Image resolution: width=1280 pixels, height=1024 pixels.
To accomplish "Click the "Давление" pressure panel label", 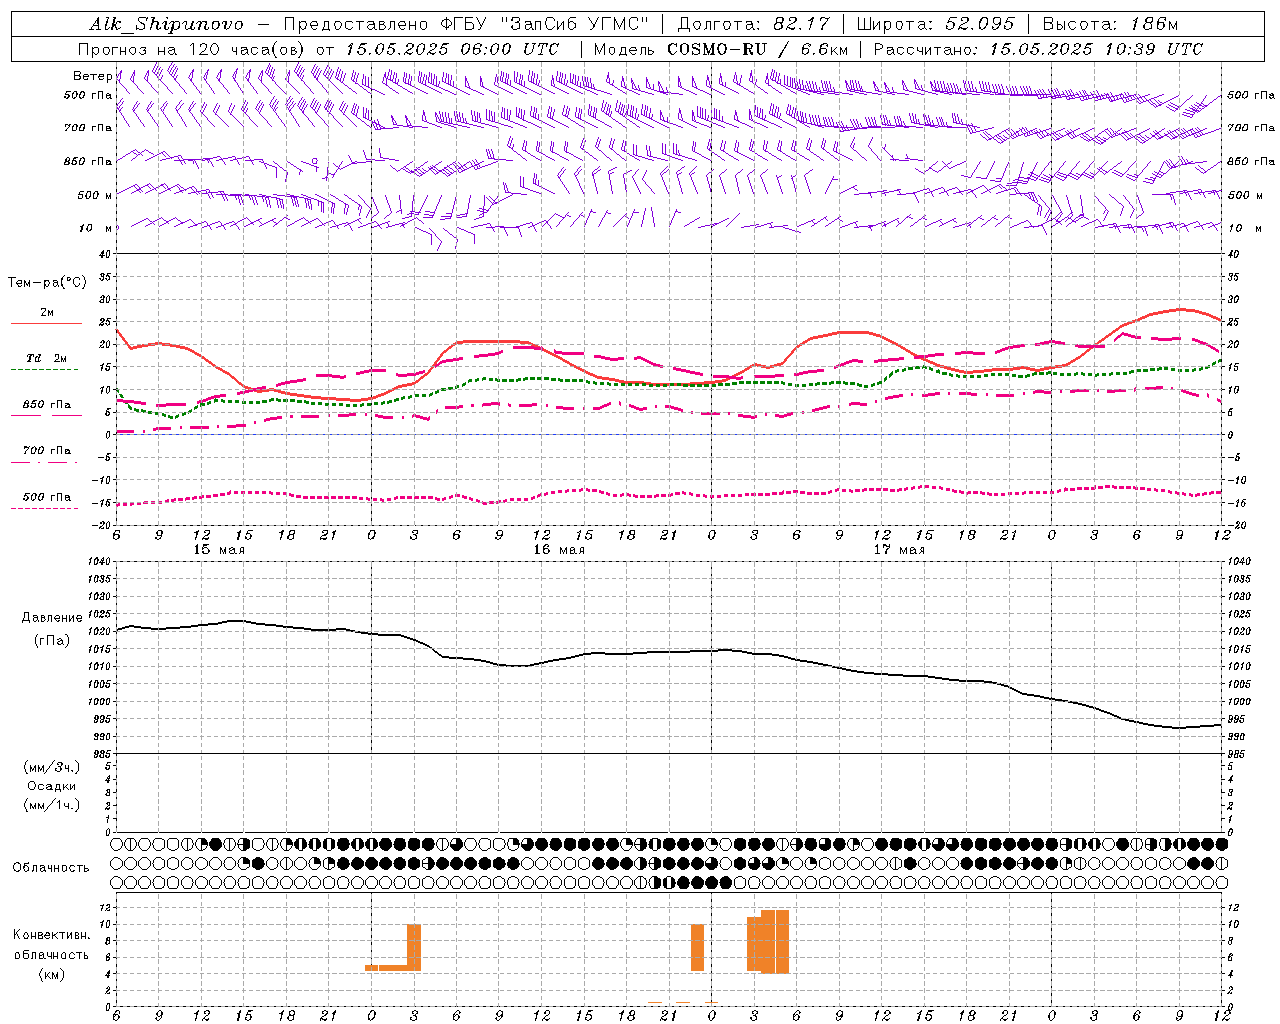I will [52, 618].
